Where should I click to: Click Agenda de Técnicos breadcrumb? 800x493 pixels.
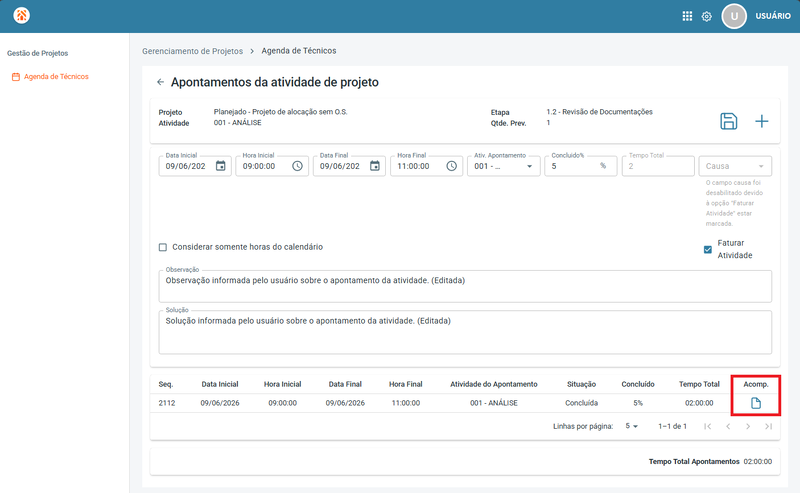pos(299,51)
